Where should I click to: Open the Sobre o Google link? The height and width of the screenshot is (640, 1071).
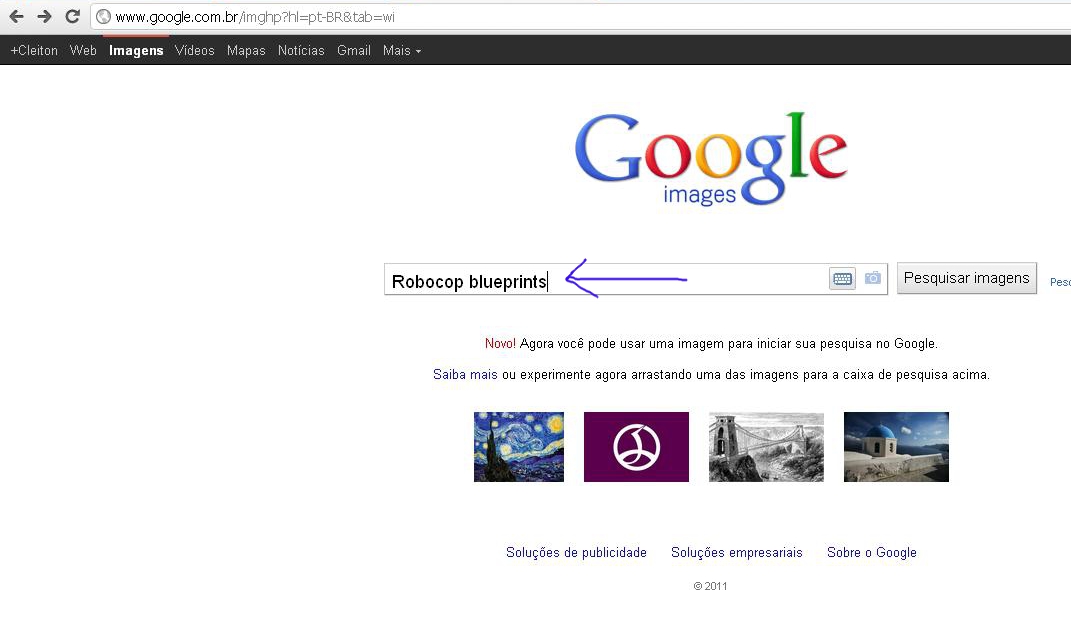pos(872,552)
